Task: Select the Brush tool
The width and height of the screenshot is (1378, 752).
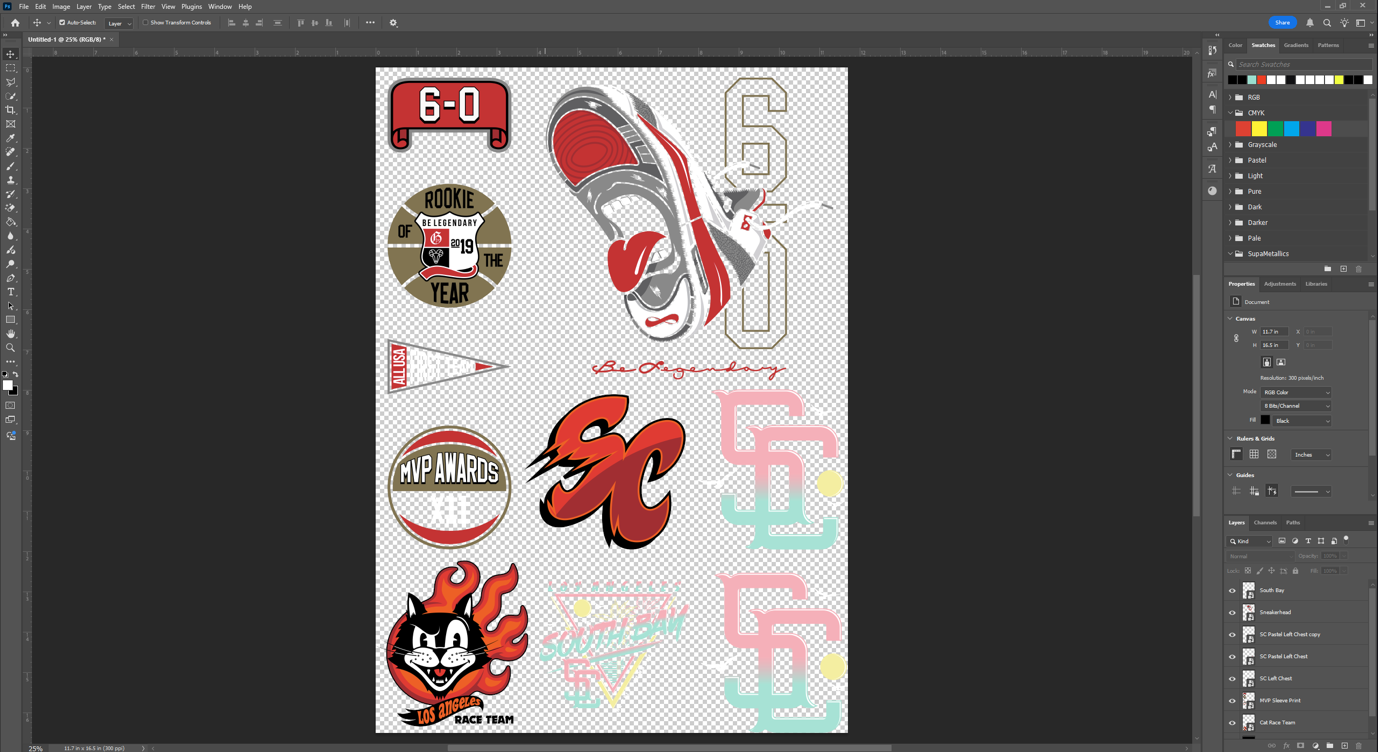Action: [x=11, y=166]
